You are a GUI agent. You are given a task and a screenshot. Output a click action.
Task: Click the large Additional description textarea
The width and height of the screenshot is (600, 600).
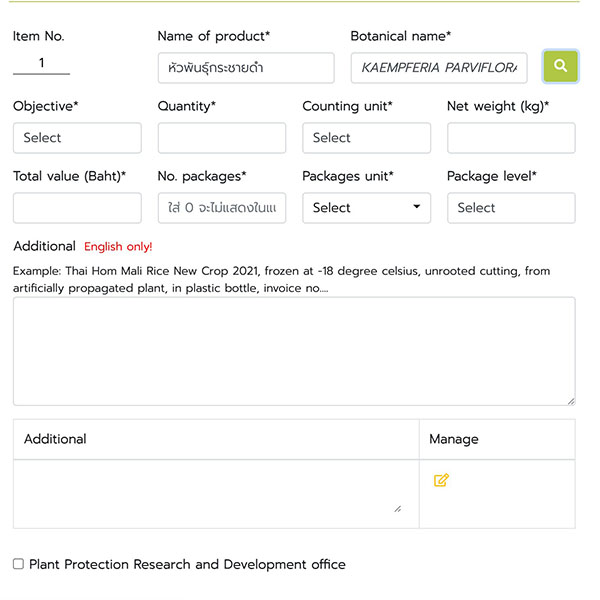click(x=293, y=350)
